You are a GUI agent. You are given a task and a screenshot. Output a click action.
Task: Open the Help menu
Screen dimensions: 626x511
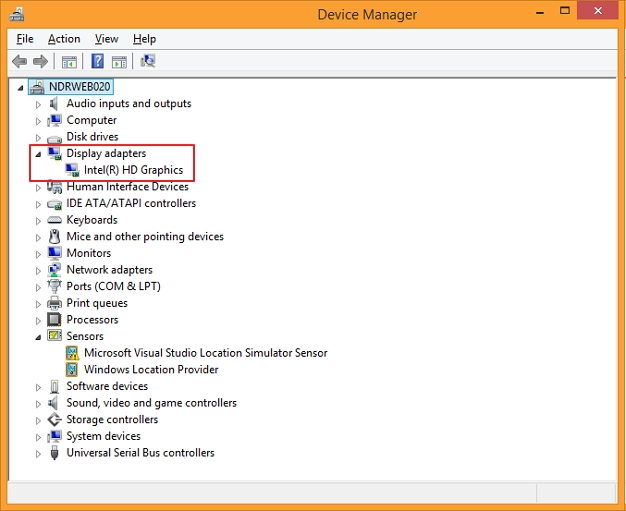145,39
